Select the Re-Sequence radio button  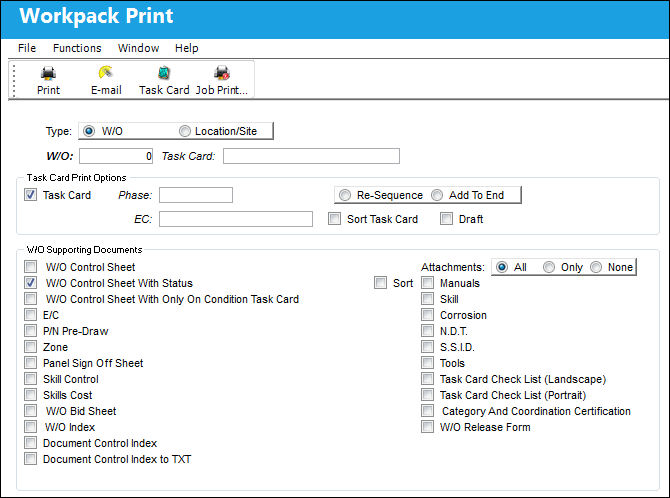point(345,195)
